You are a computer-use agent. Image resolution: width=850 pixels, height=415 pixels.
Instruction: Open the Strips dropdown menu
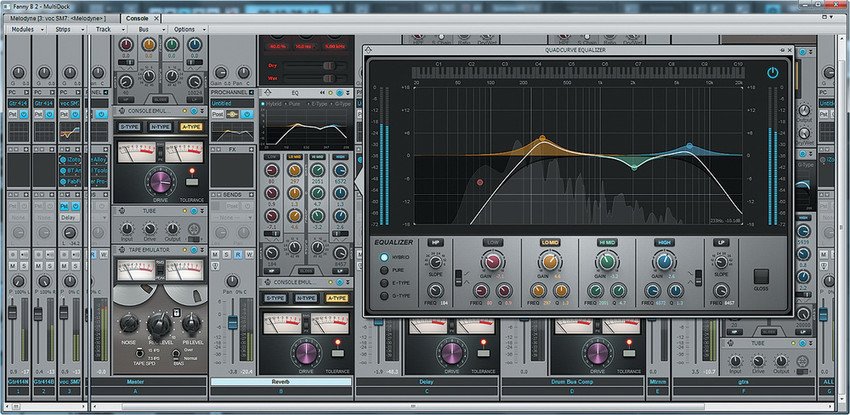(x=62, y=29)
